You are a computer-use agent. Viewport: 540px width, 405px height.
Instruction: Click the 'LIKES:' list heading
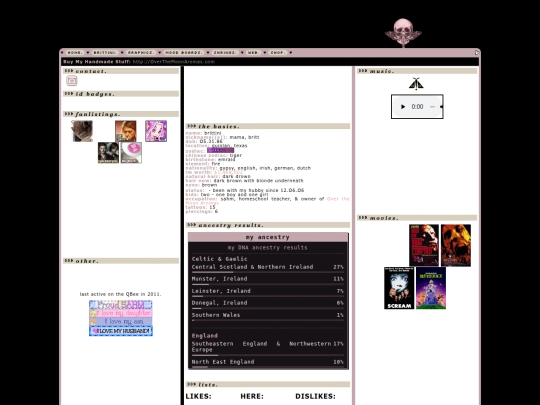(x=198, y=396)
